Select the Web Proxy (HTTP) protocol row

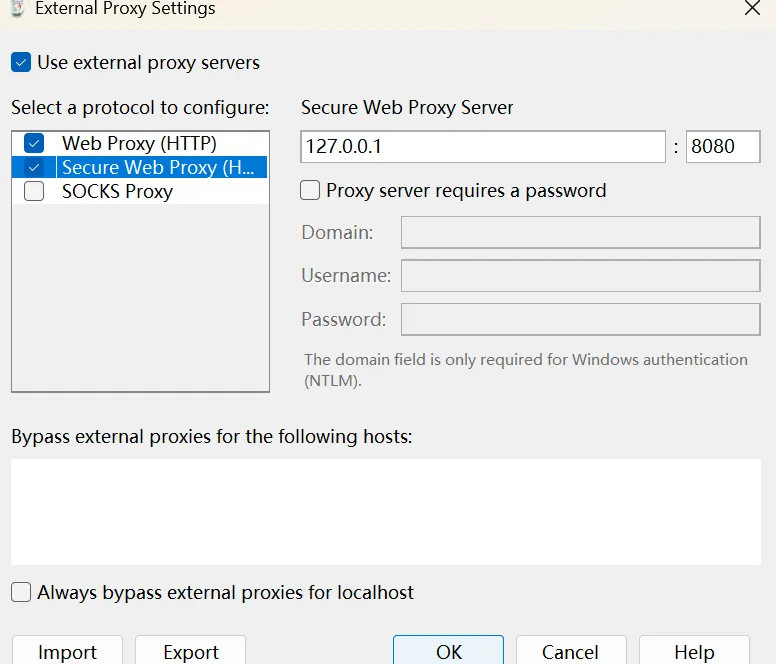(139, 143)
